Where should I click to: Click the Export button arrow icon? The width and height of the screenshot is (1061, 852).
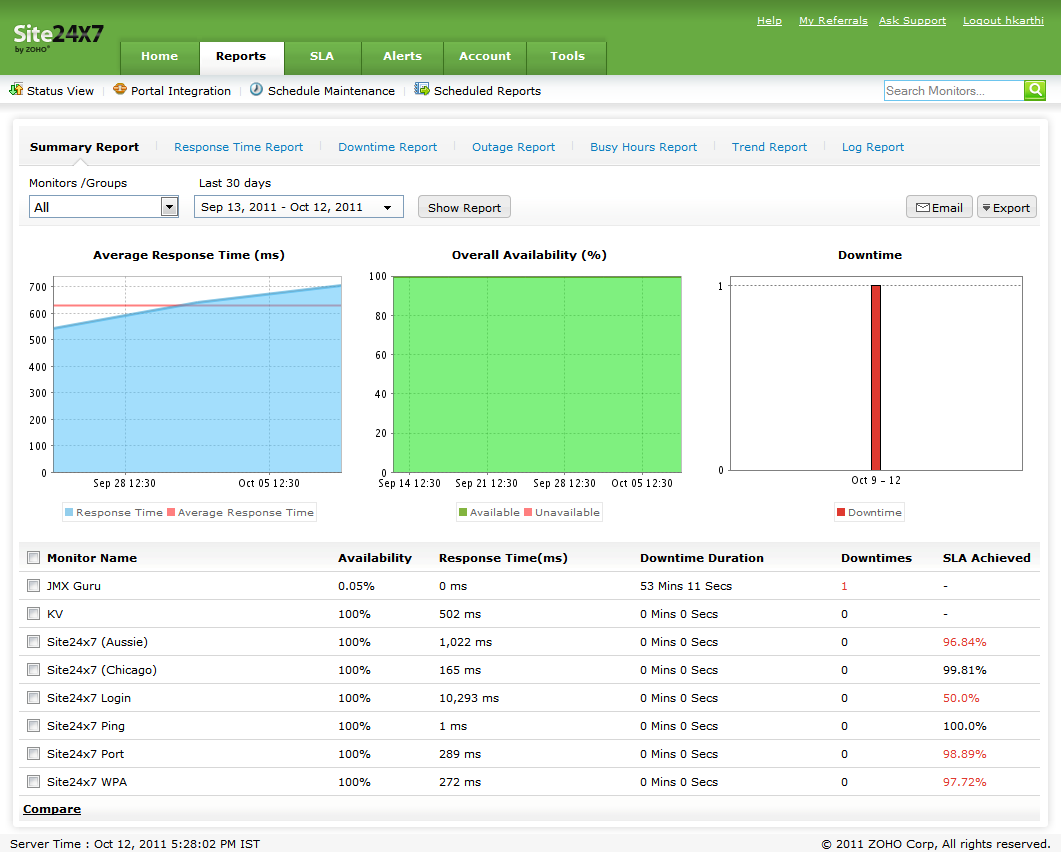pyautogui.click(x=986, y=208)
